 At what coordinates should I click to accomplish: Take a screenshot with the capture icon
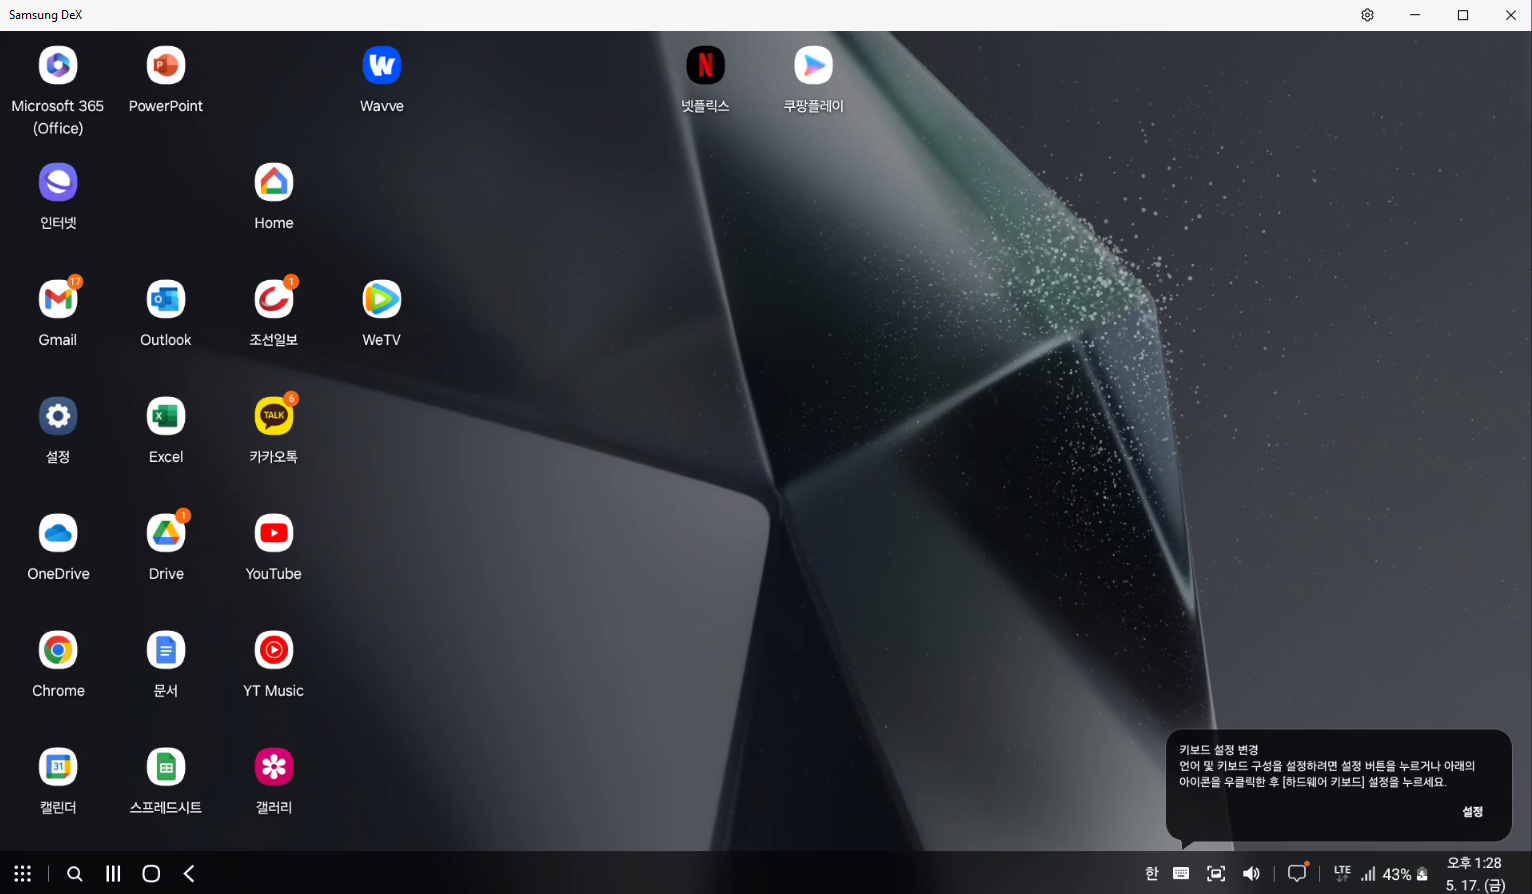click(1216, 874)
